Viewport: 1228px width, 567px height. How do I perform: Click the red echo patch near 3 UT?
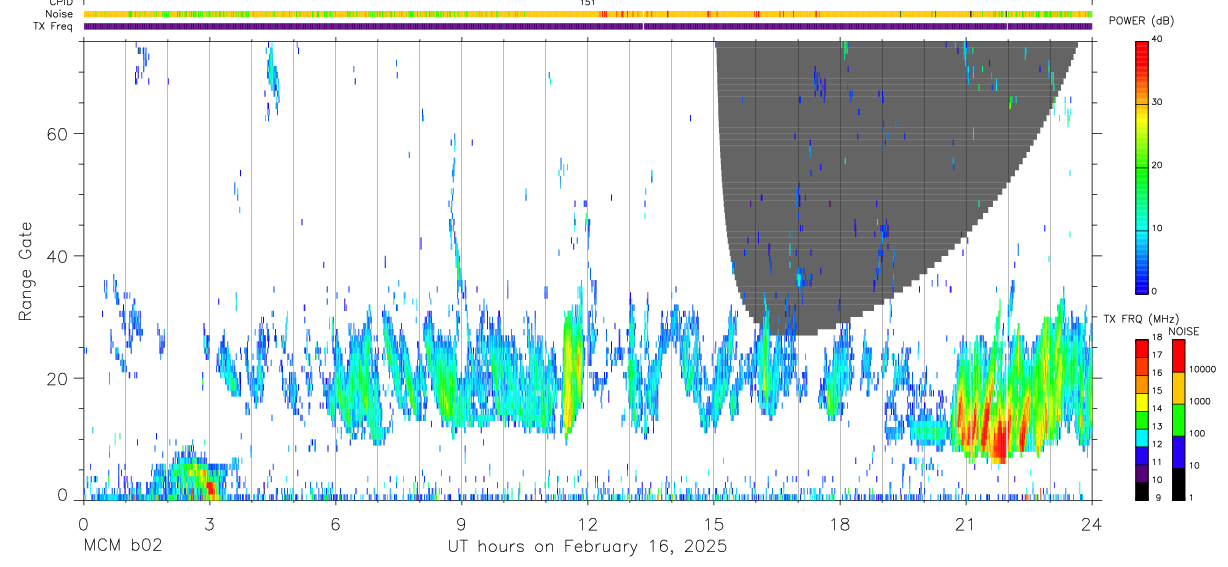coord(209,488)
